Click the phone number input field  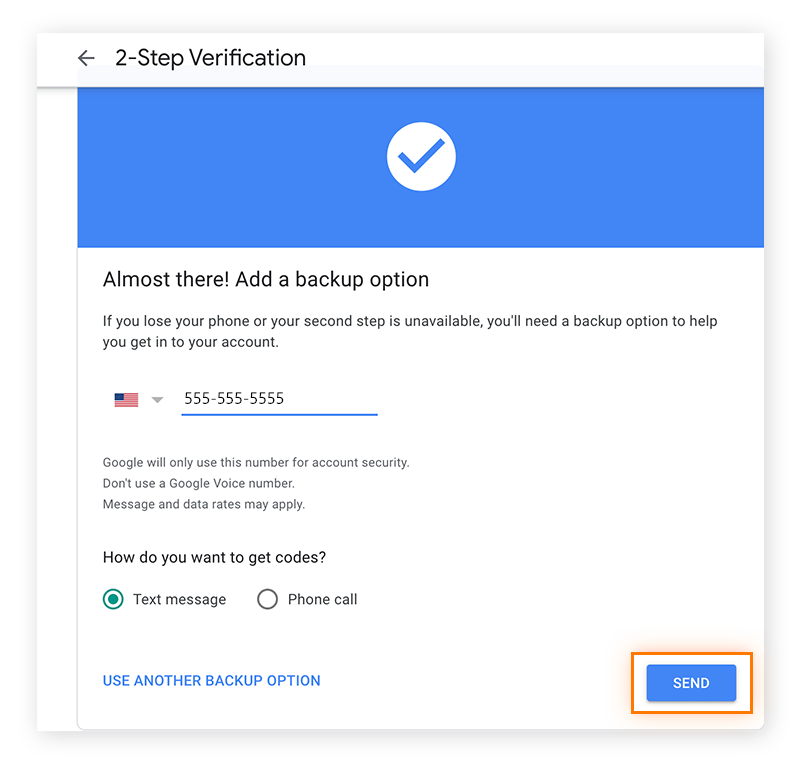279,398
